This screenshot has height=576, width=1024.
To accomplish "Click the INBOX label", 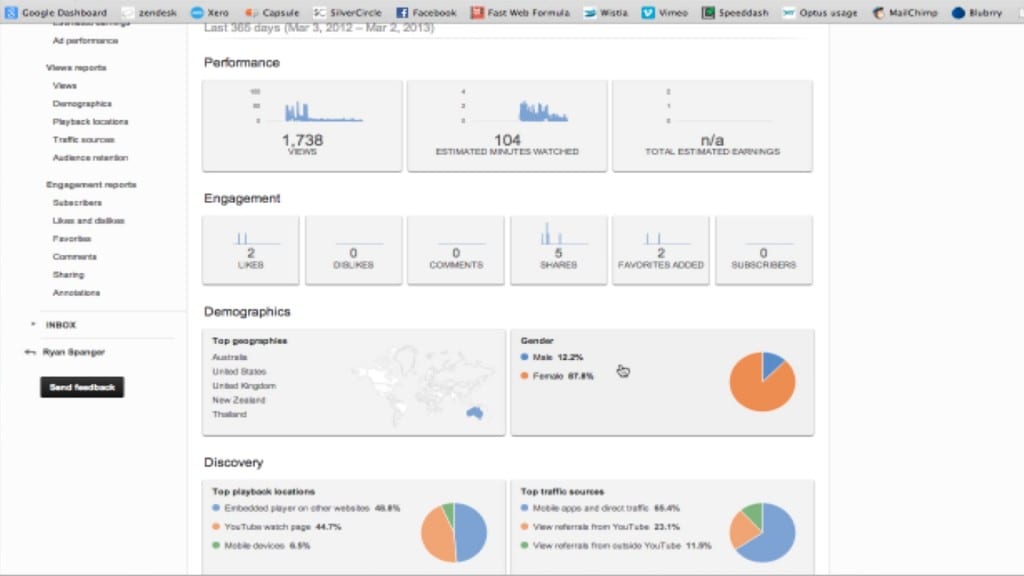I will (61, 325).
